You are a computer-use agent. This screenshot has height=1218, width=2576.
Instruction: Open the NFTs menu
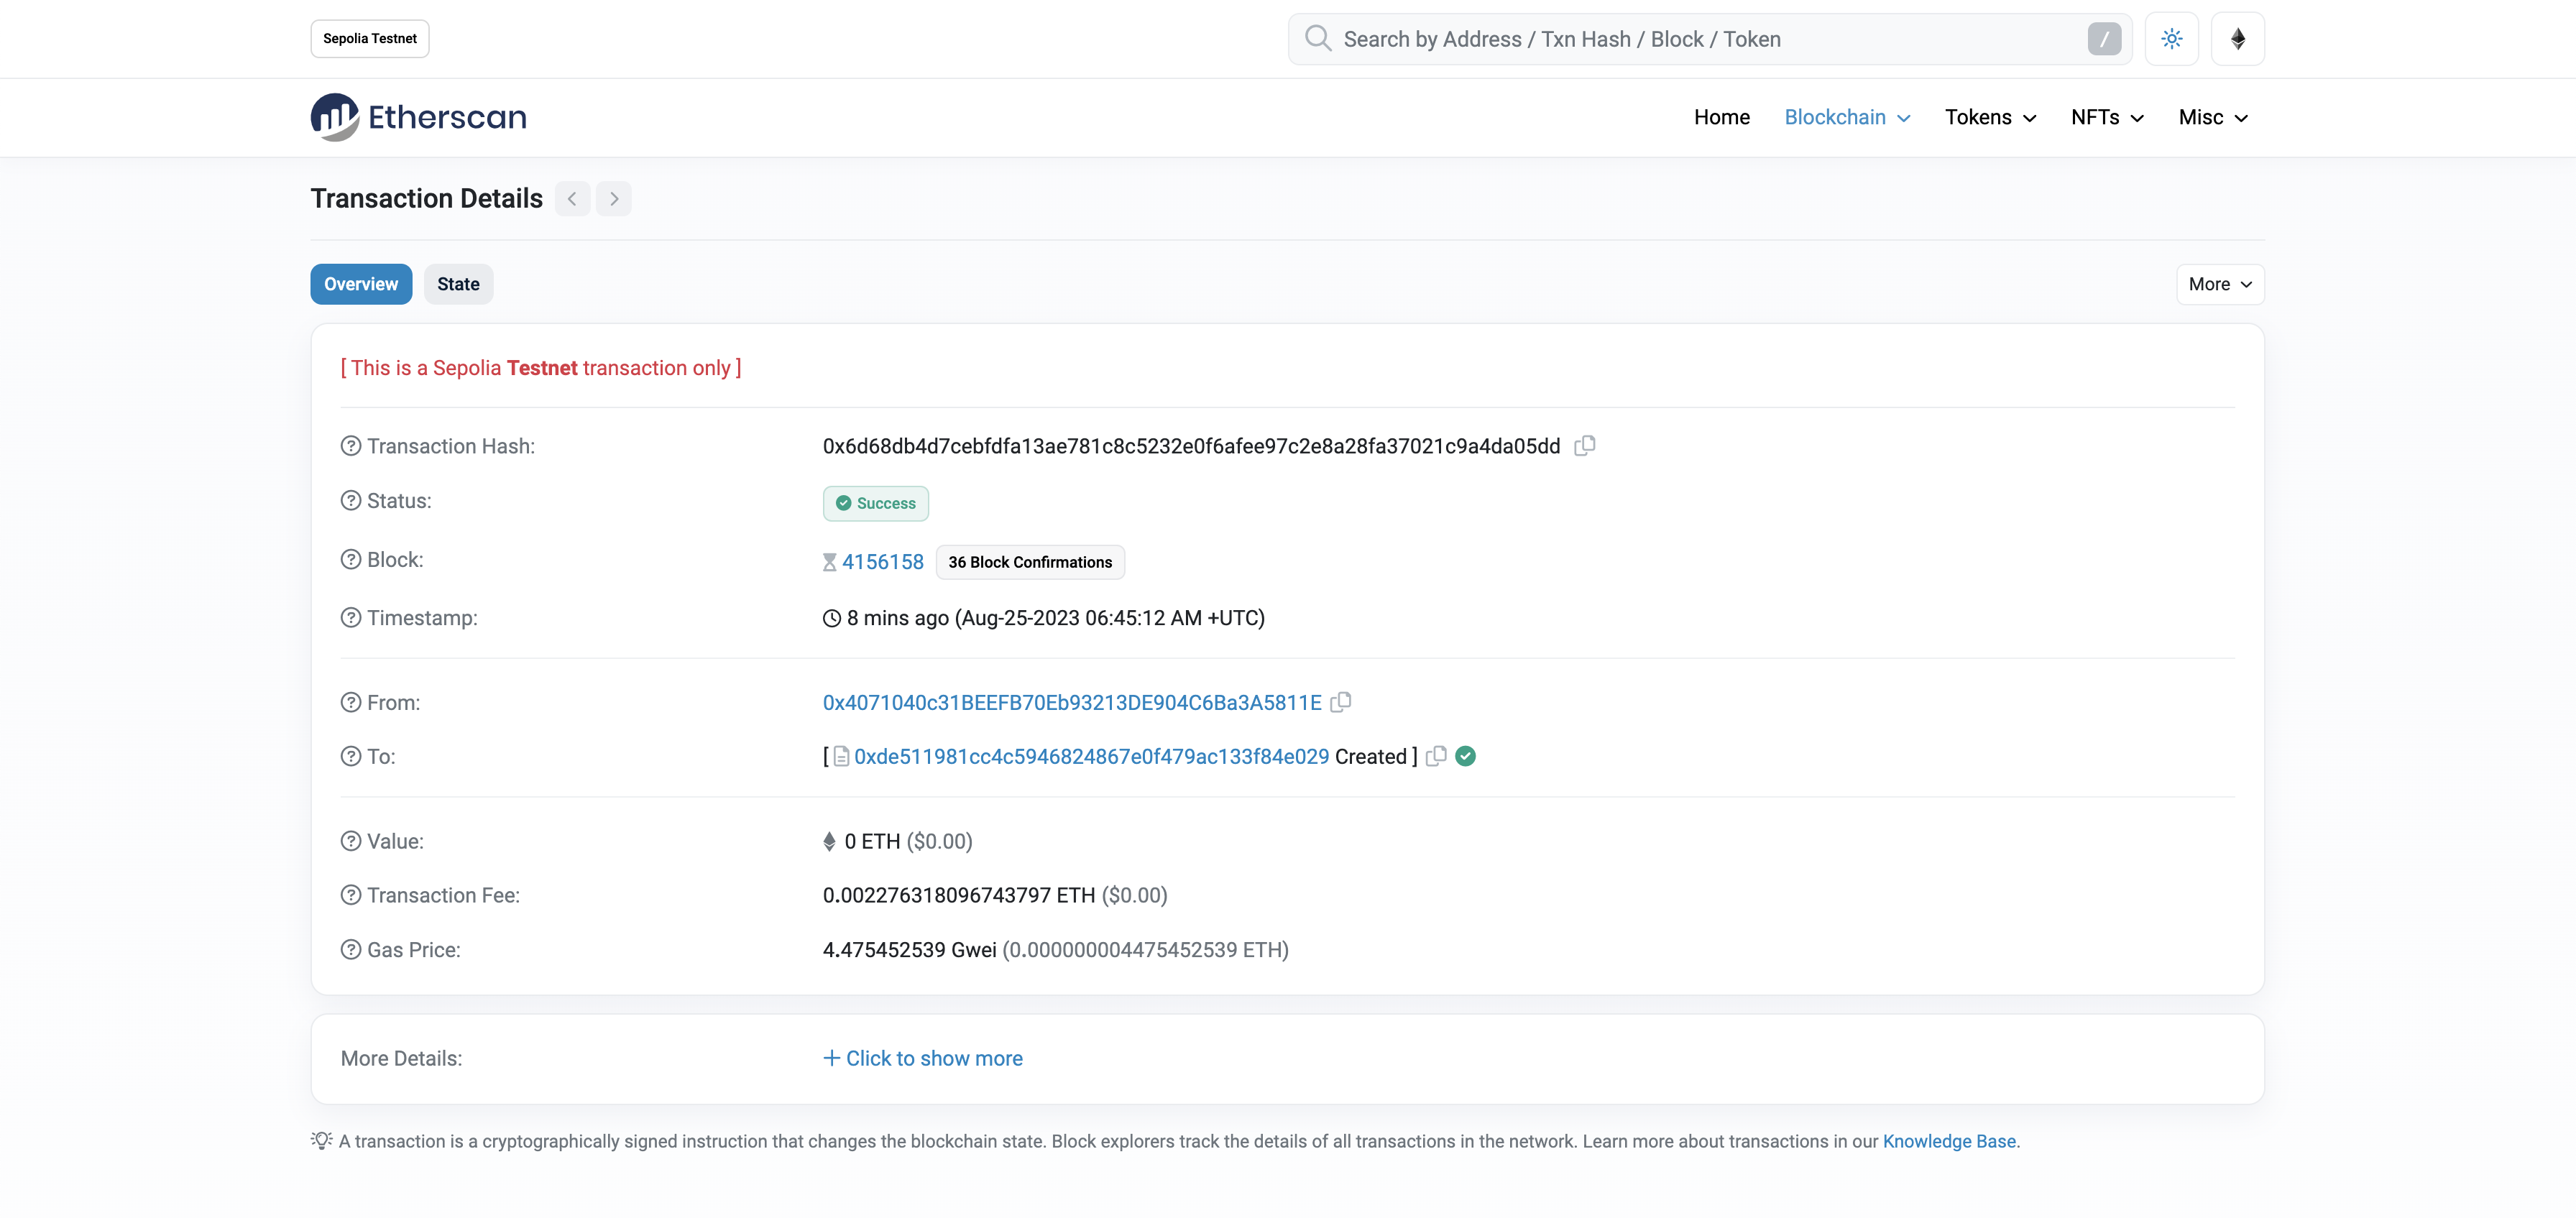[2106, 117]
